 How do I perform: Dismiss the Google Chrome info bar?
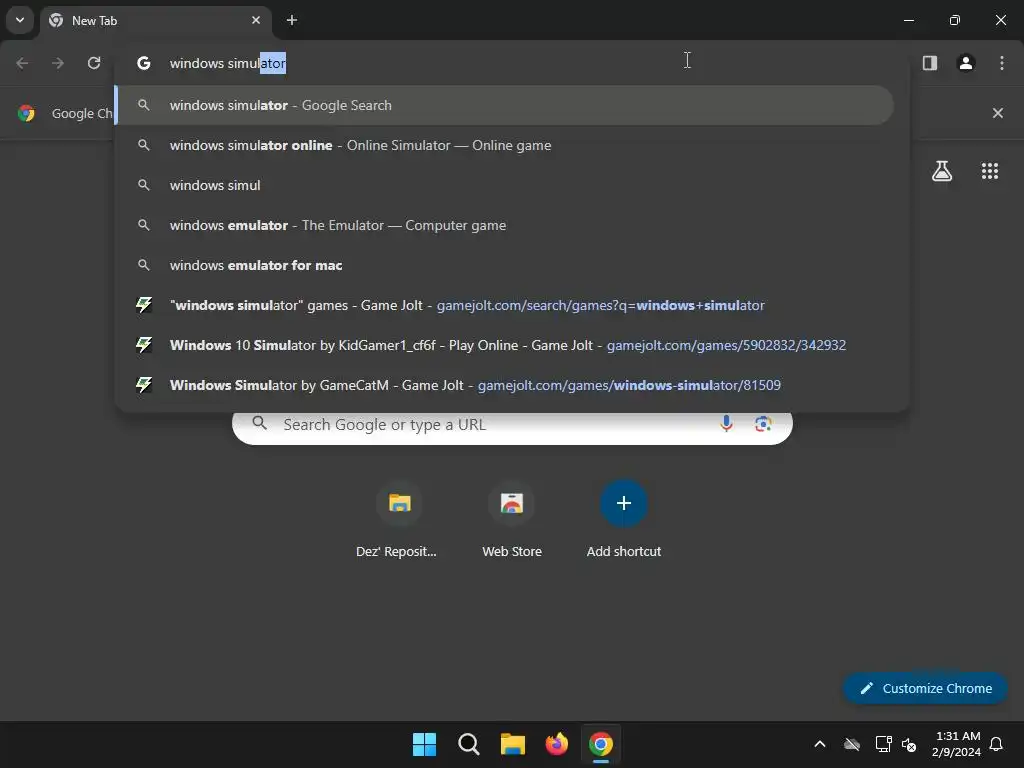998,113
